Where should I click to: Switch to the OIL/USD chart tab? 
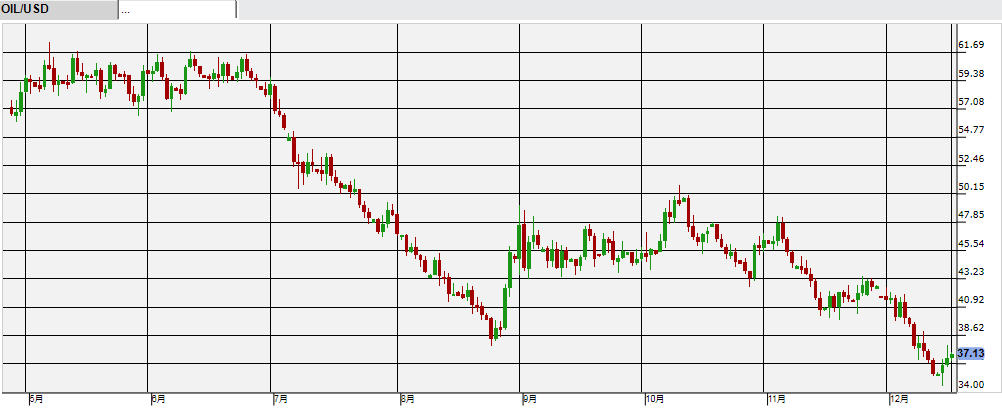coord(57,9)
